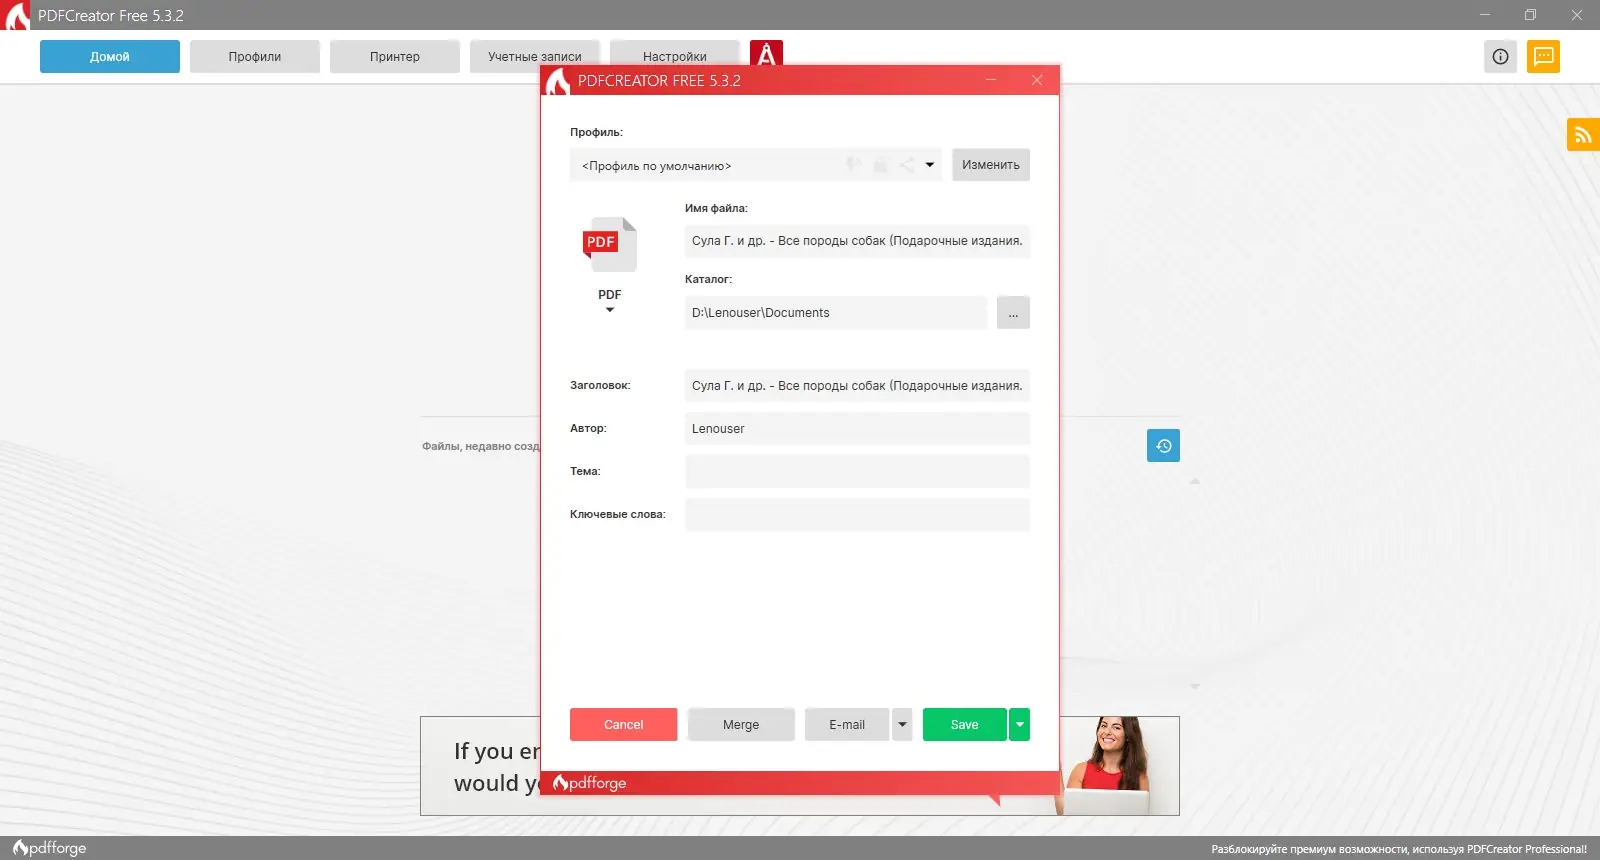
Task: Send the document via E-mail button
Action: click(x=847, y=724)
